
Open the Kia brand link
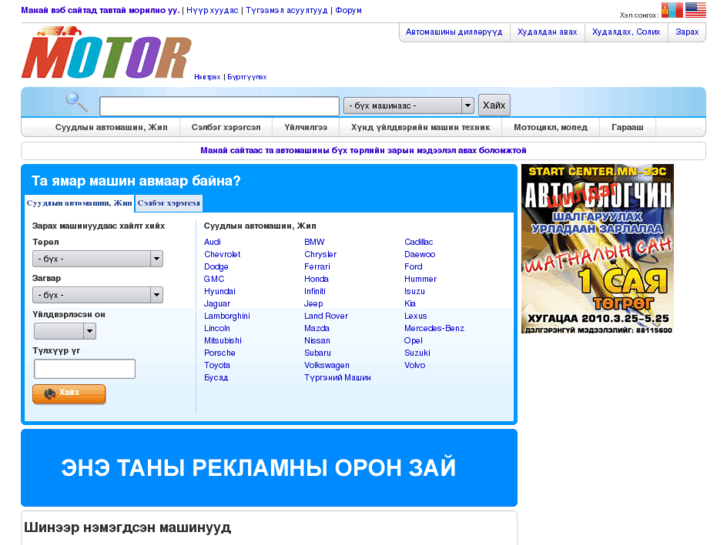(x=410, y=304)
